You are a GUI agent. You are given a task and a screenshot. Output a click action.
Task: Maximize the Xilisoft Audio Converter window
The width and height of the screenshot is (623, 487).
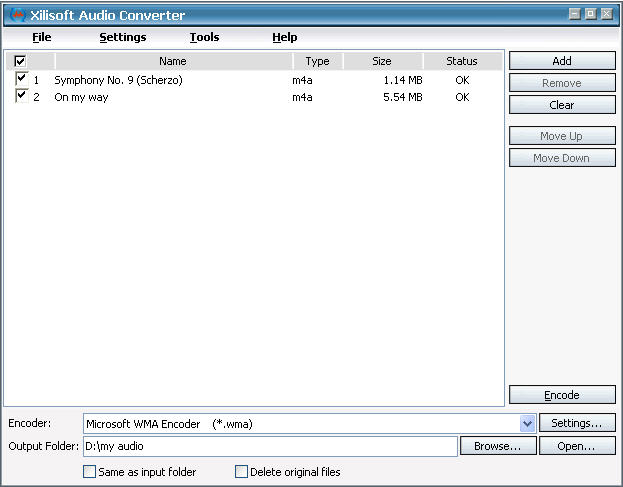click(x=591, y=14)
